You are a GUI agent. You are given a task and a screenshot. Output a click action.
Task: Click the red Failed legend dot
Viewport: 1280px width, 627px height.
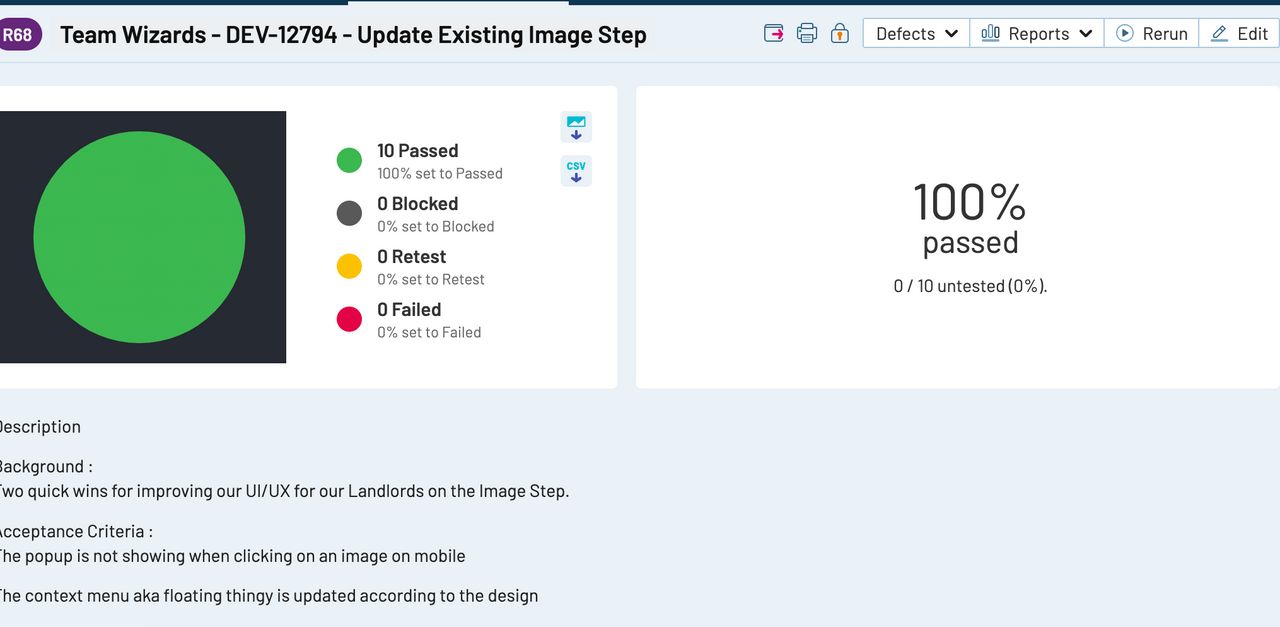[x=349, y=319]
